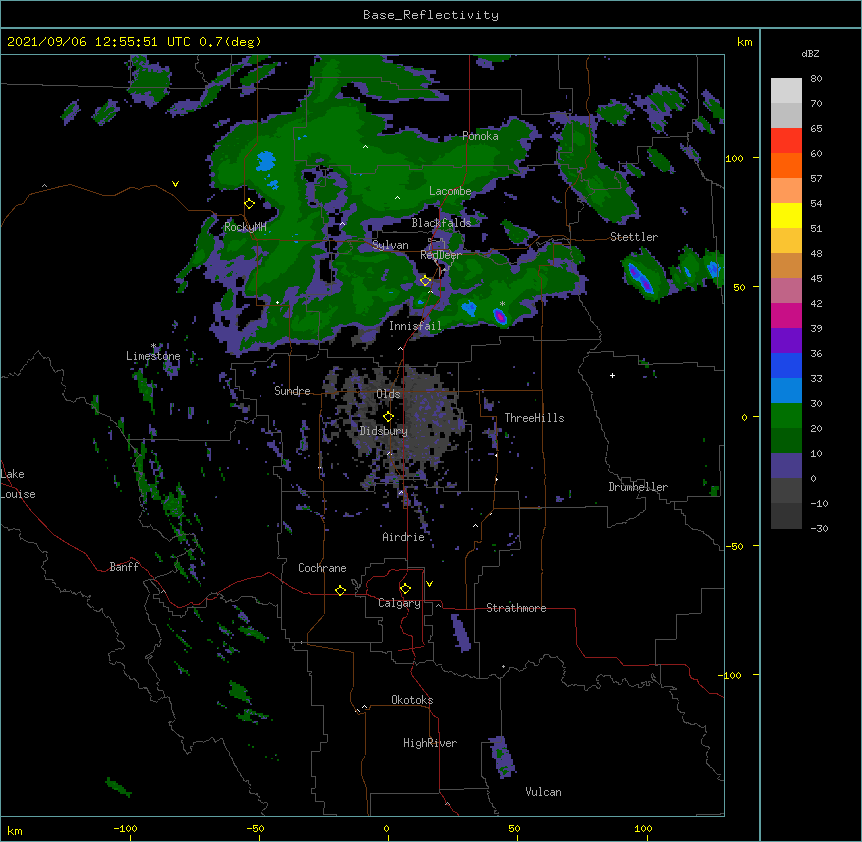Click the Calgary city label

(399, 603)
